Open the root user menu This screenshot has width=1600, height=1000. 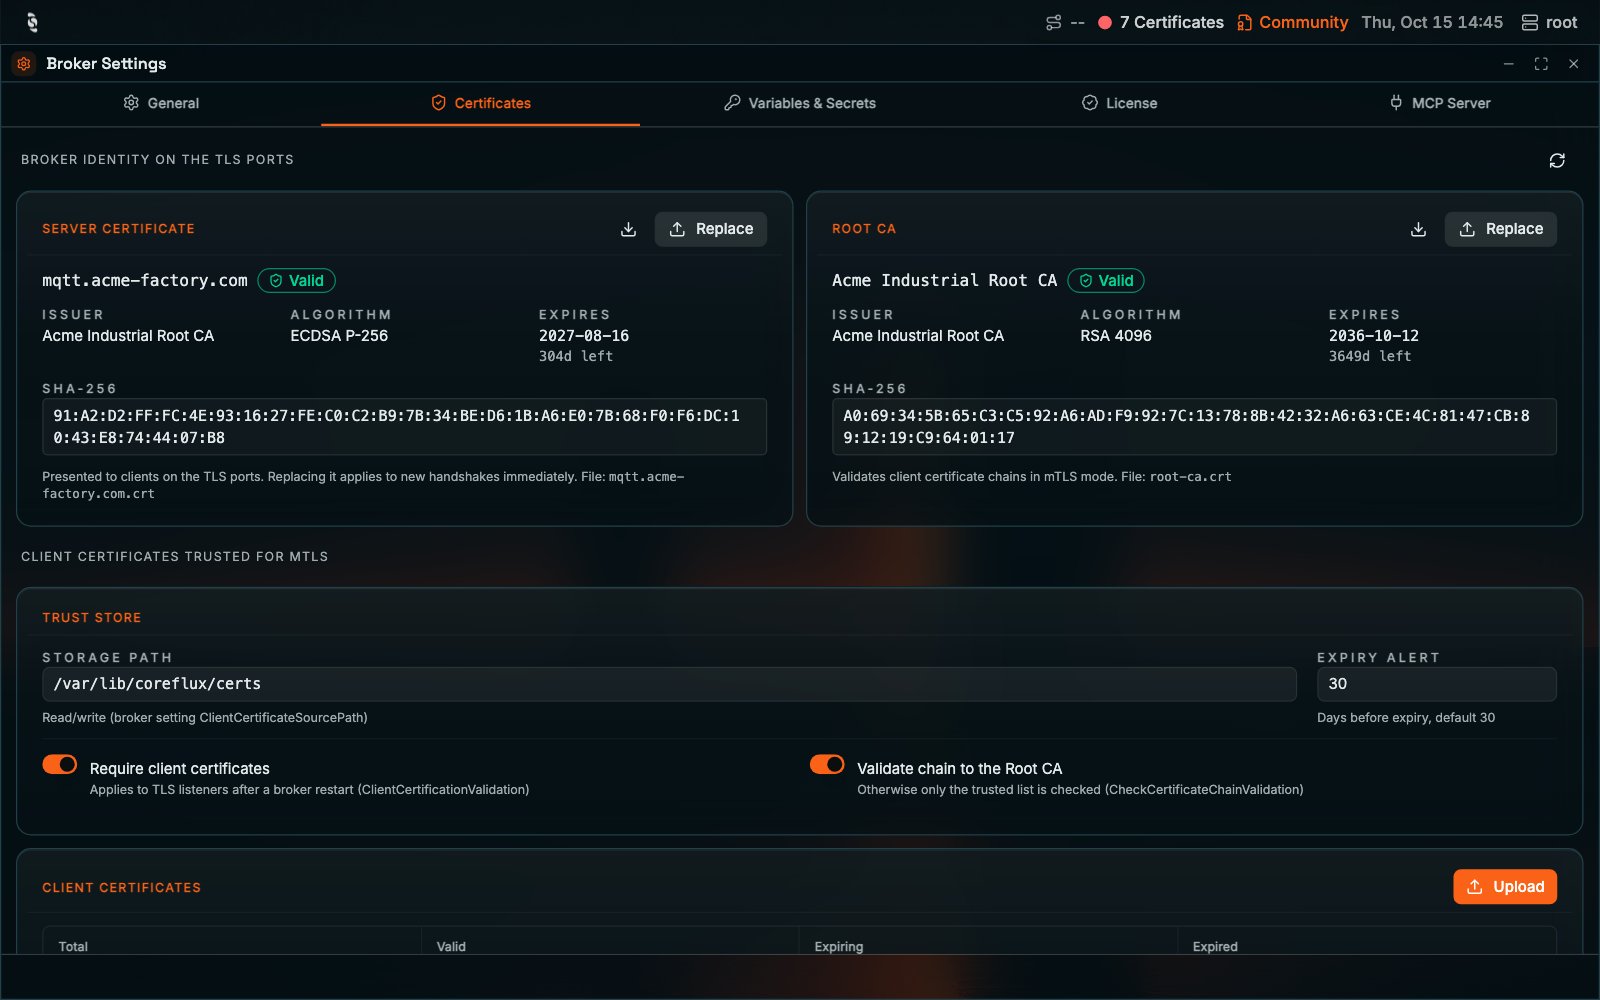click(x=1549, y=22)
